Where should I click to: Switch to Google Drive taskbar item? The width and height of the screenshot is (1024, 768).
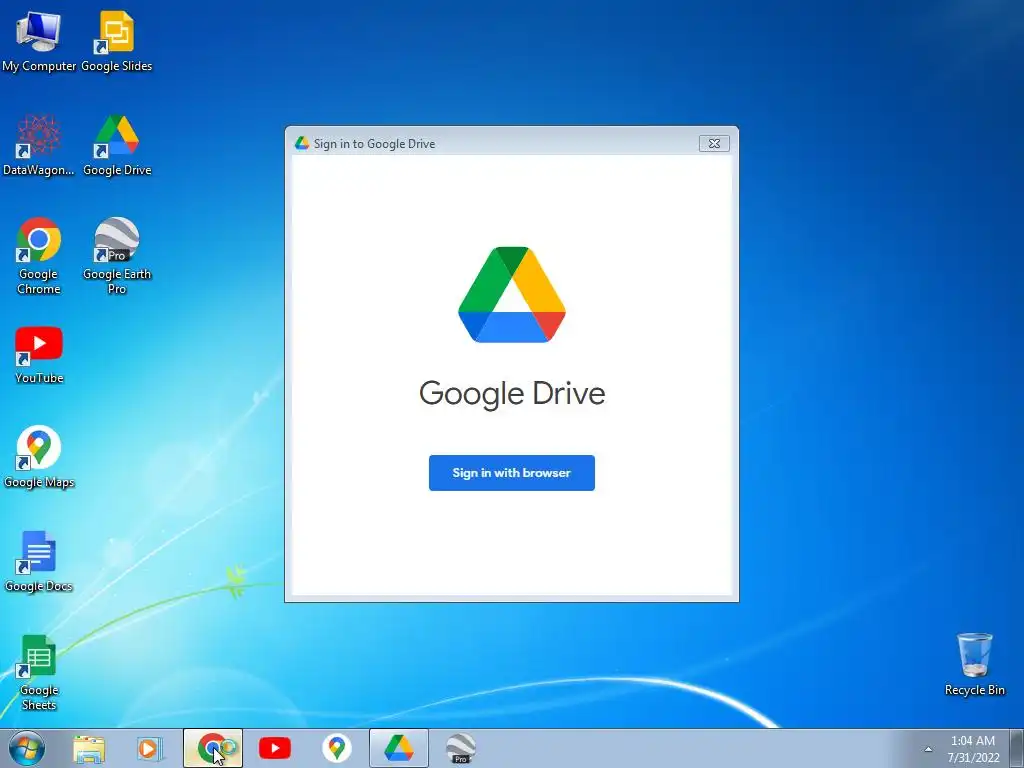coord(399,748)
